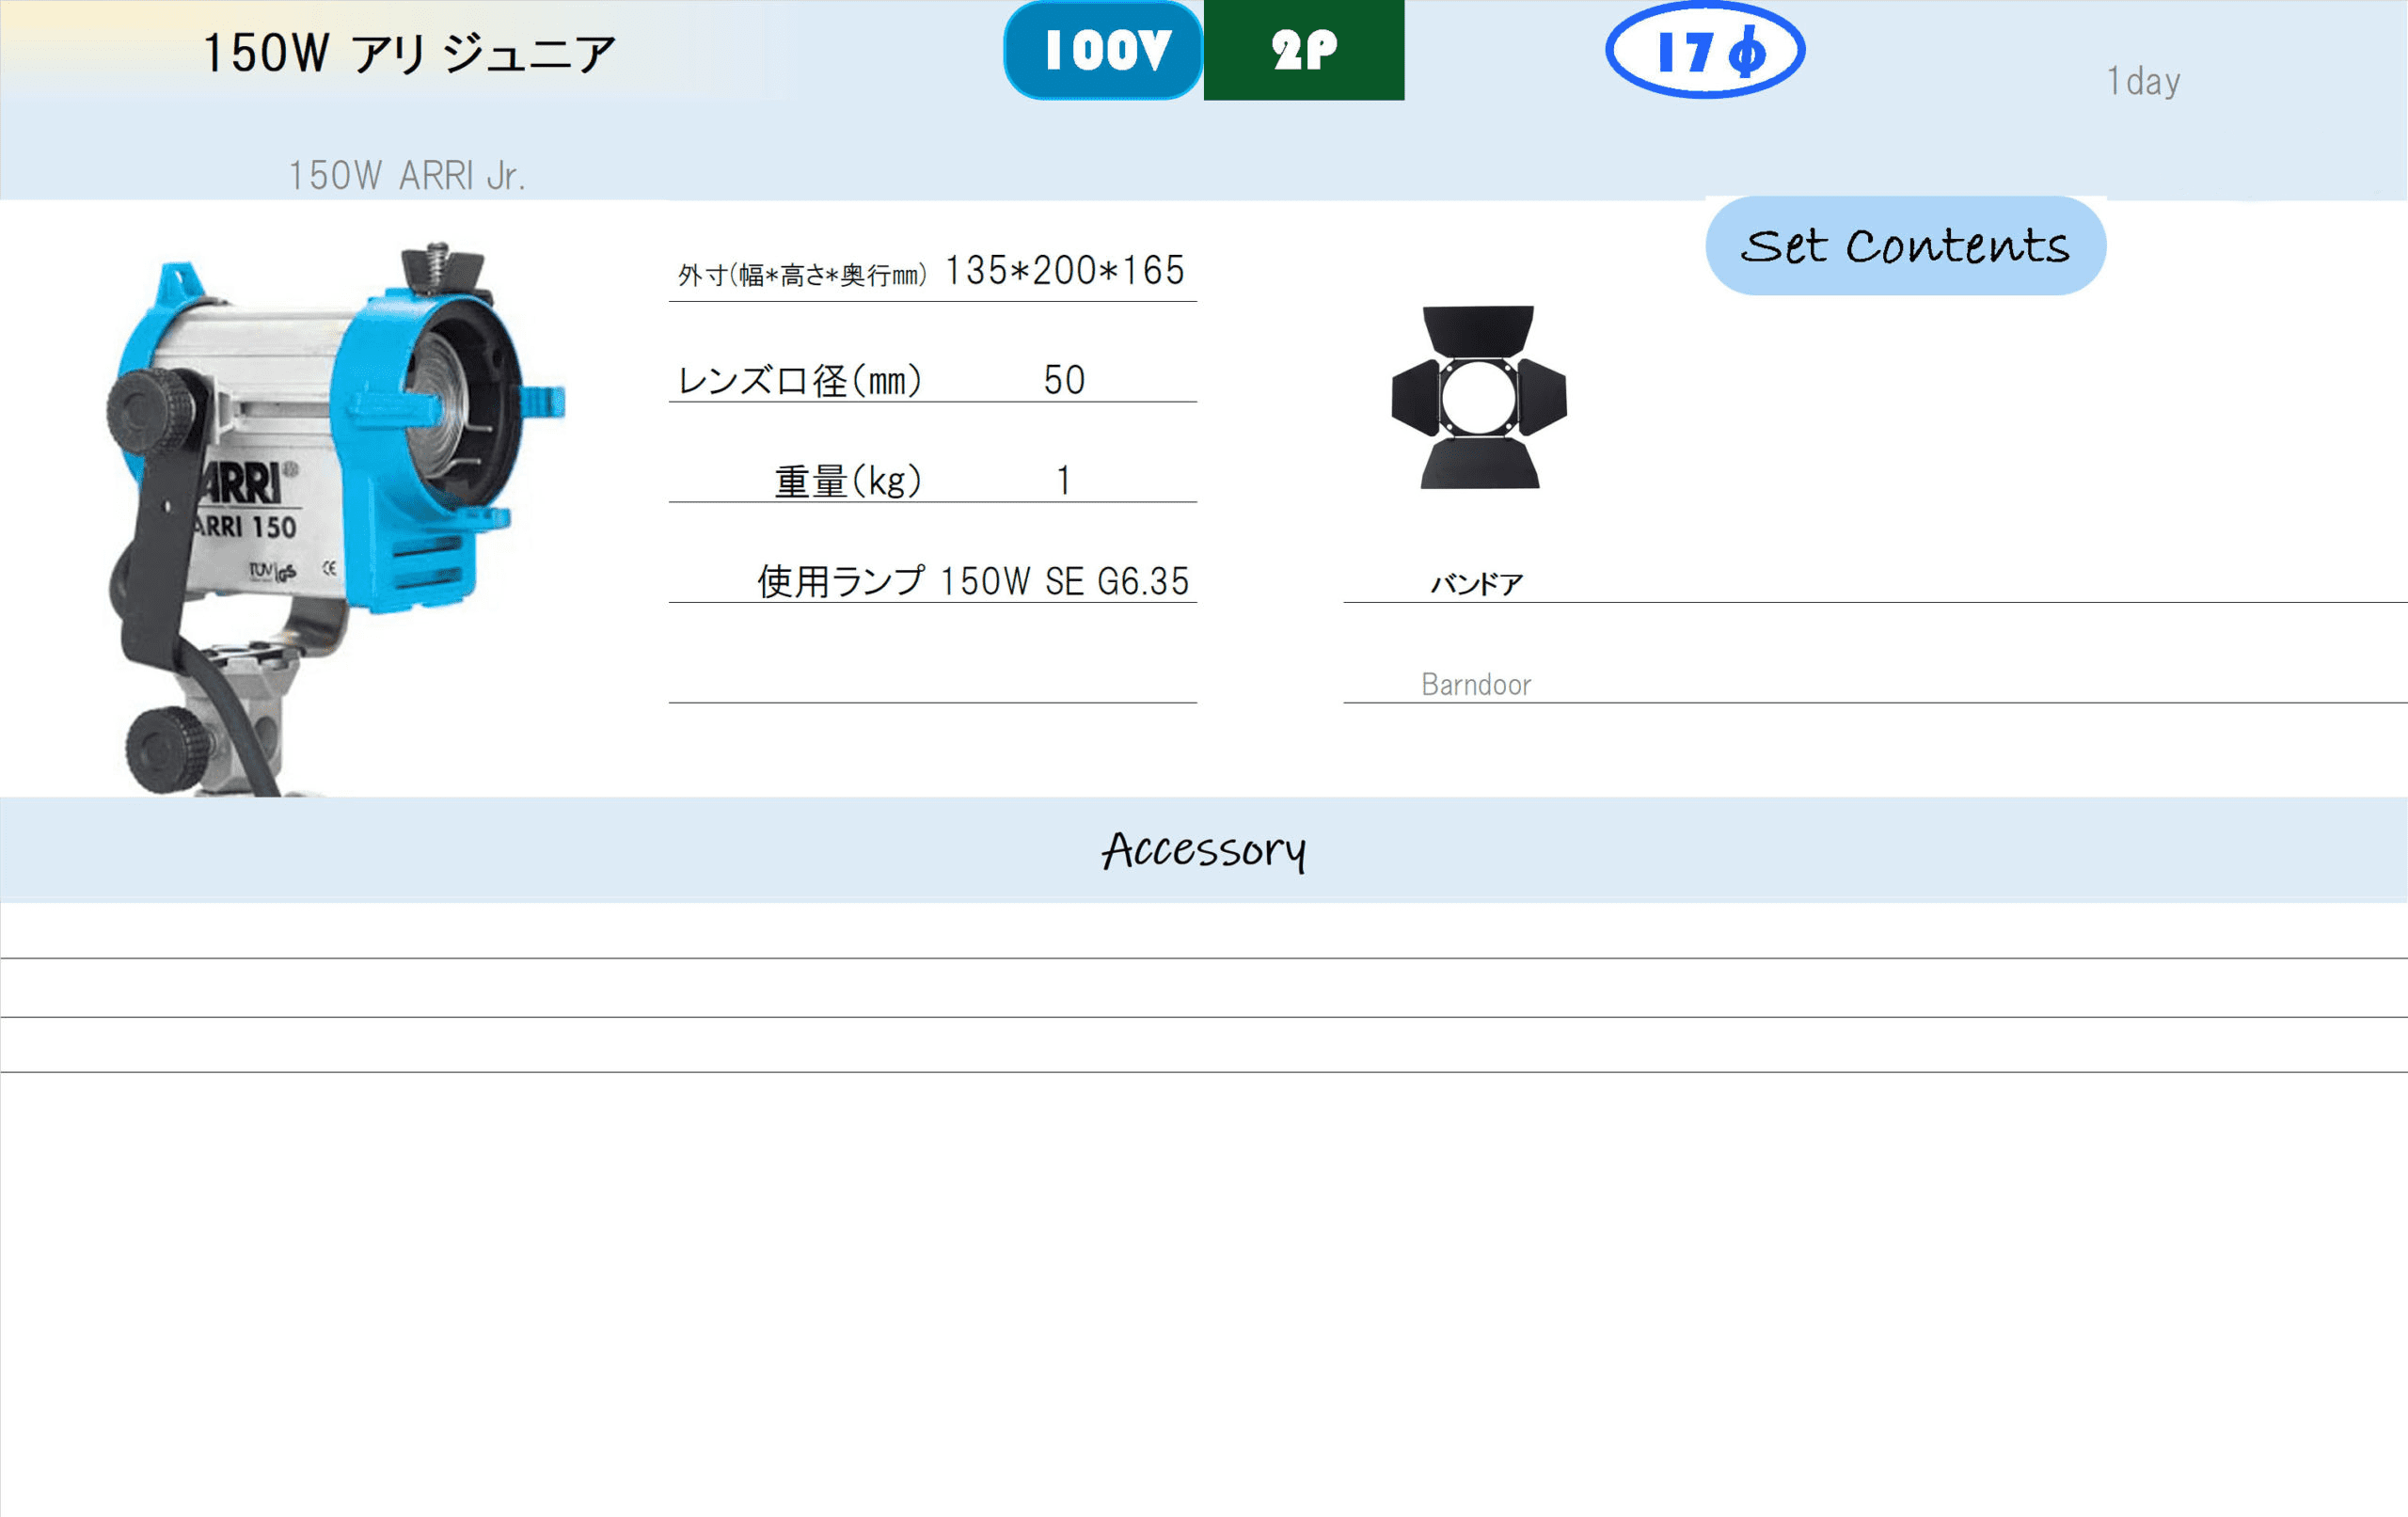Click the lens diameter value 50
Screen dimensions: 2408x1517
[1064, 380]
